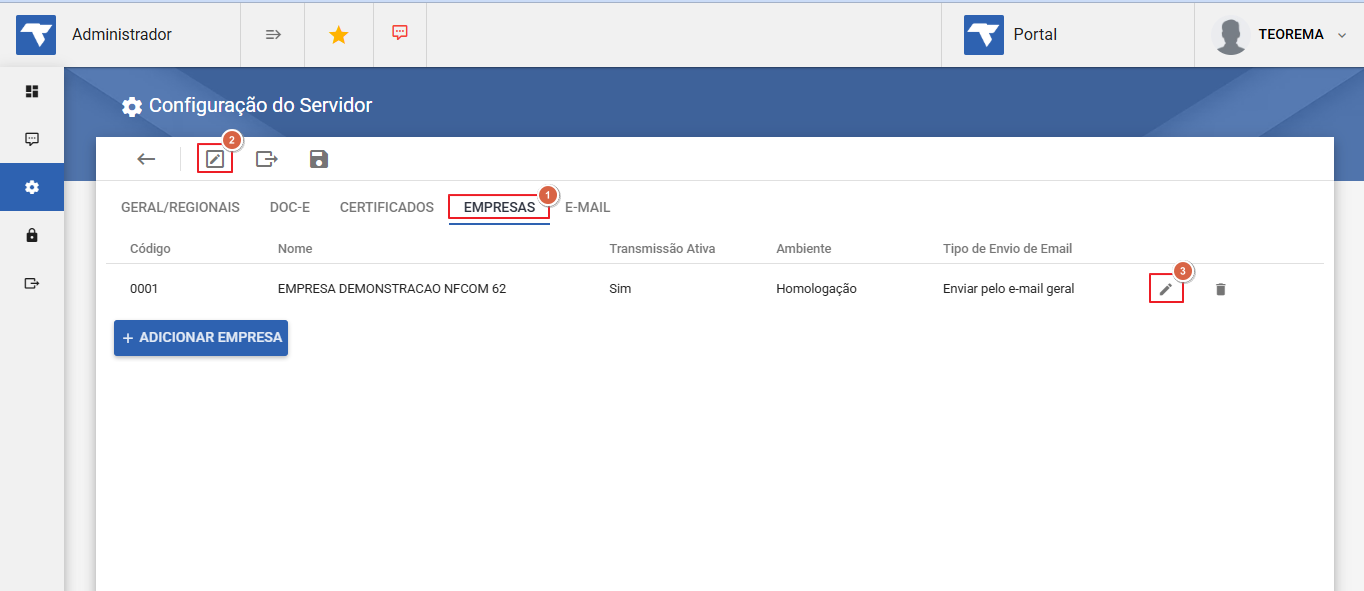Click the Administrador app logo

pyautogui.click(x=36, y=35)
